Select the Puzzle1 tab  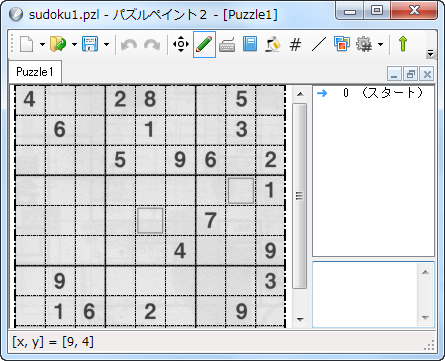coord(35,72)
